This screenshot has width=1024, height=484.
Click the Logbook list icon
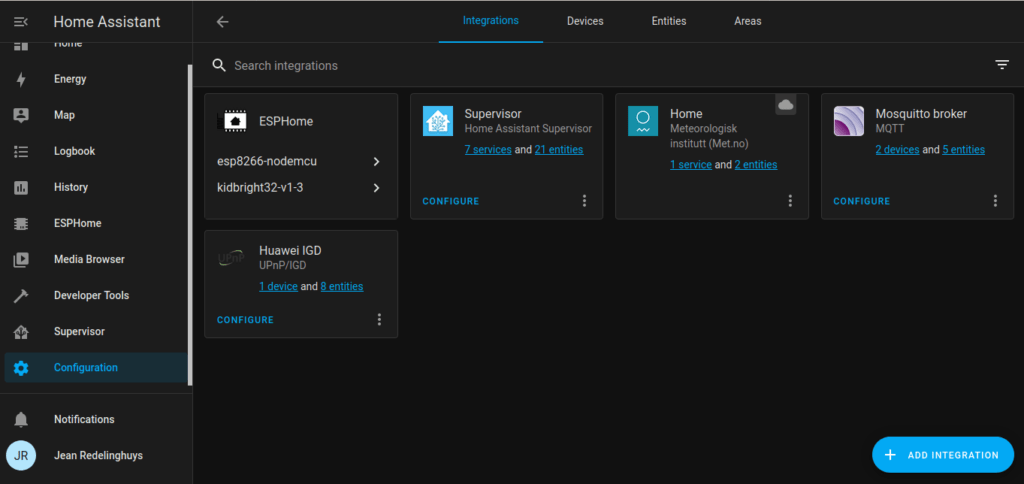click(21, 152)
